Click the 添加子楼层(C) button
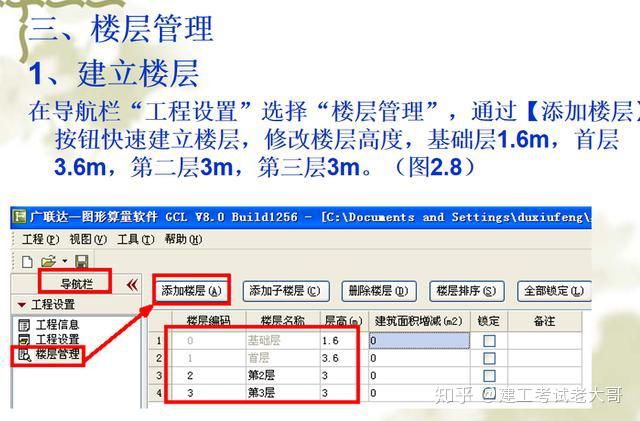This screenshot has height=421, width=640. tap(285, 291)
